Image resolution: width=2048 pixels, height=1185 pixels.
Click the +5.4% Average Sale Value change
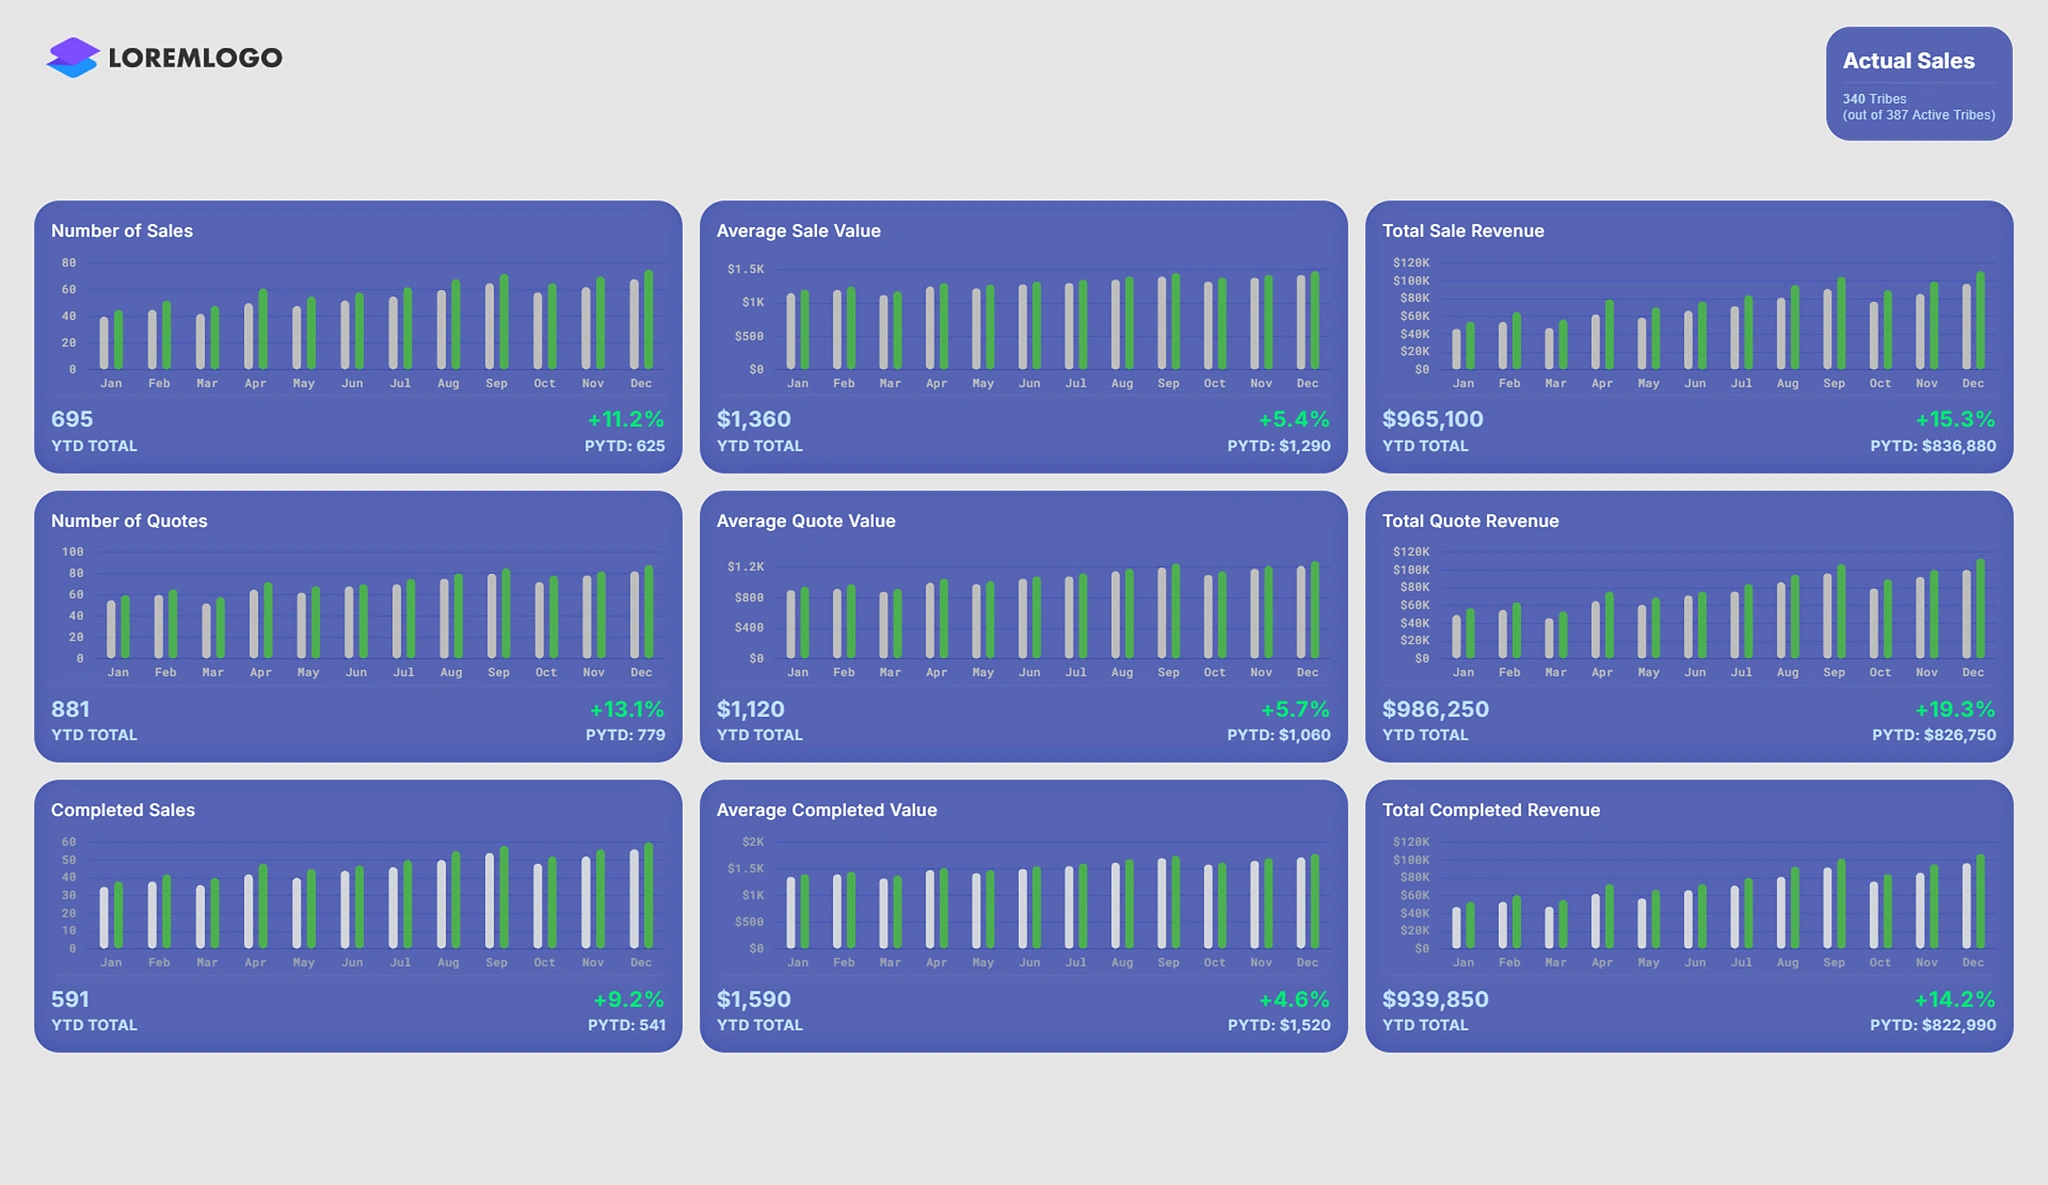tap(1293, 419)
